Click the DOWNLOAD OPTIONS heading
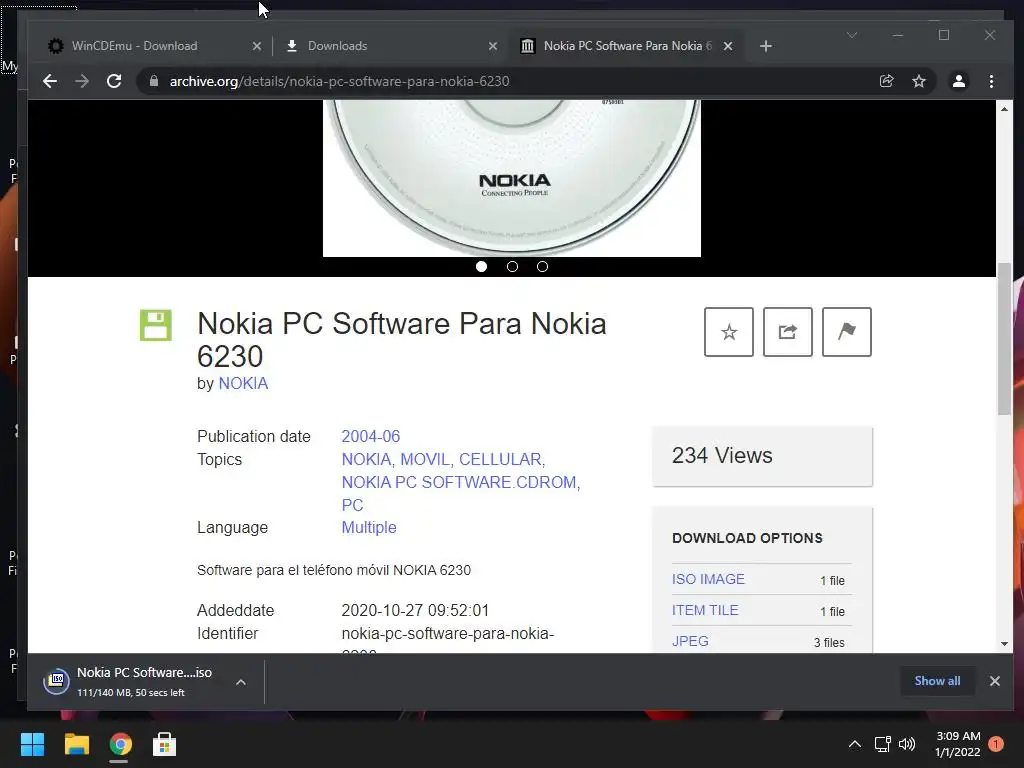The height and width of the screenshot is (768, 1024). pyautogui.click(x=747, y=538)
